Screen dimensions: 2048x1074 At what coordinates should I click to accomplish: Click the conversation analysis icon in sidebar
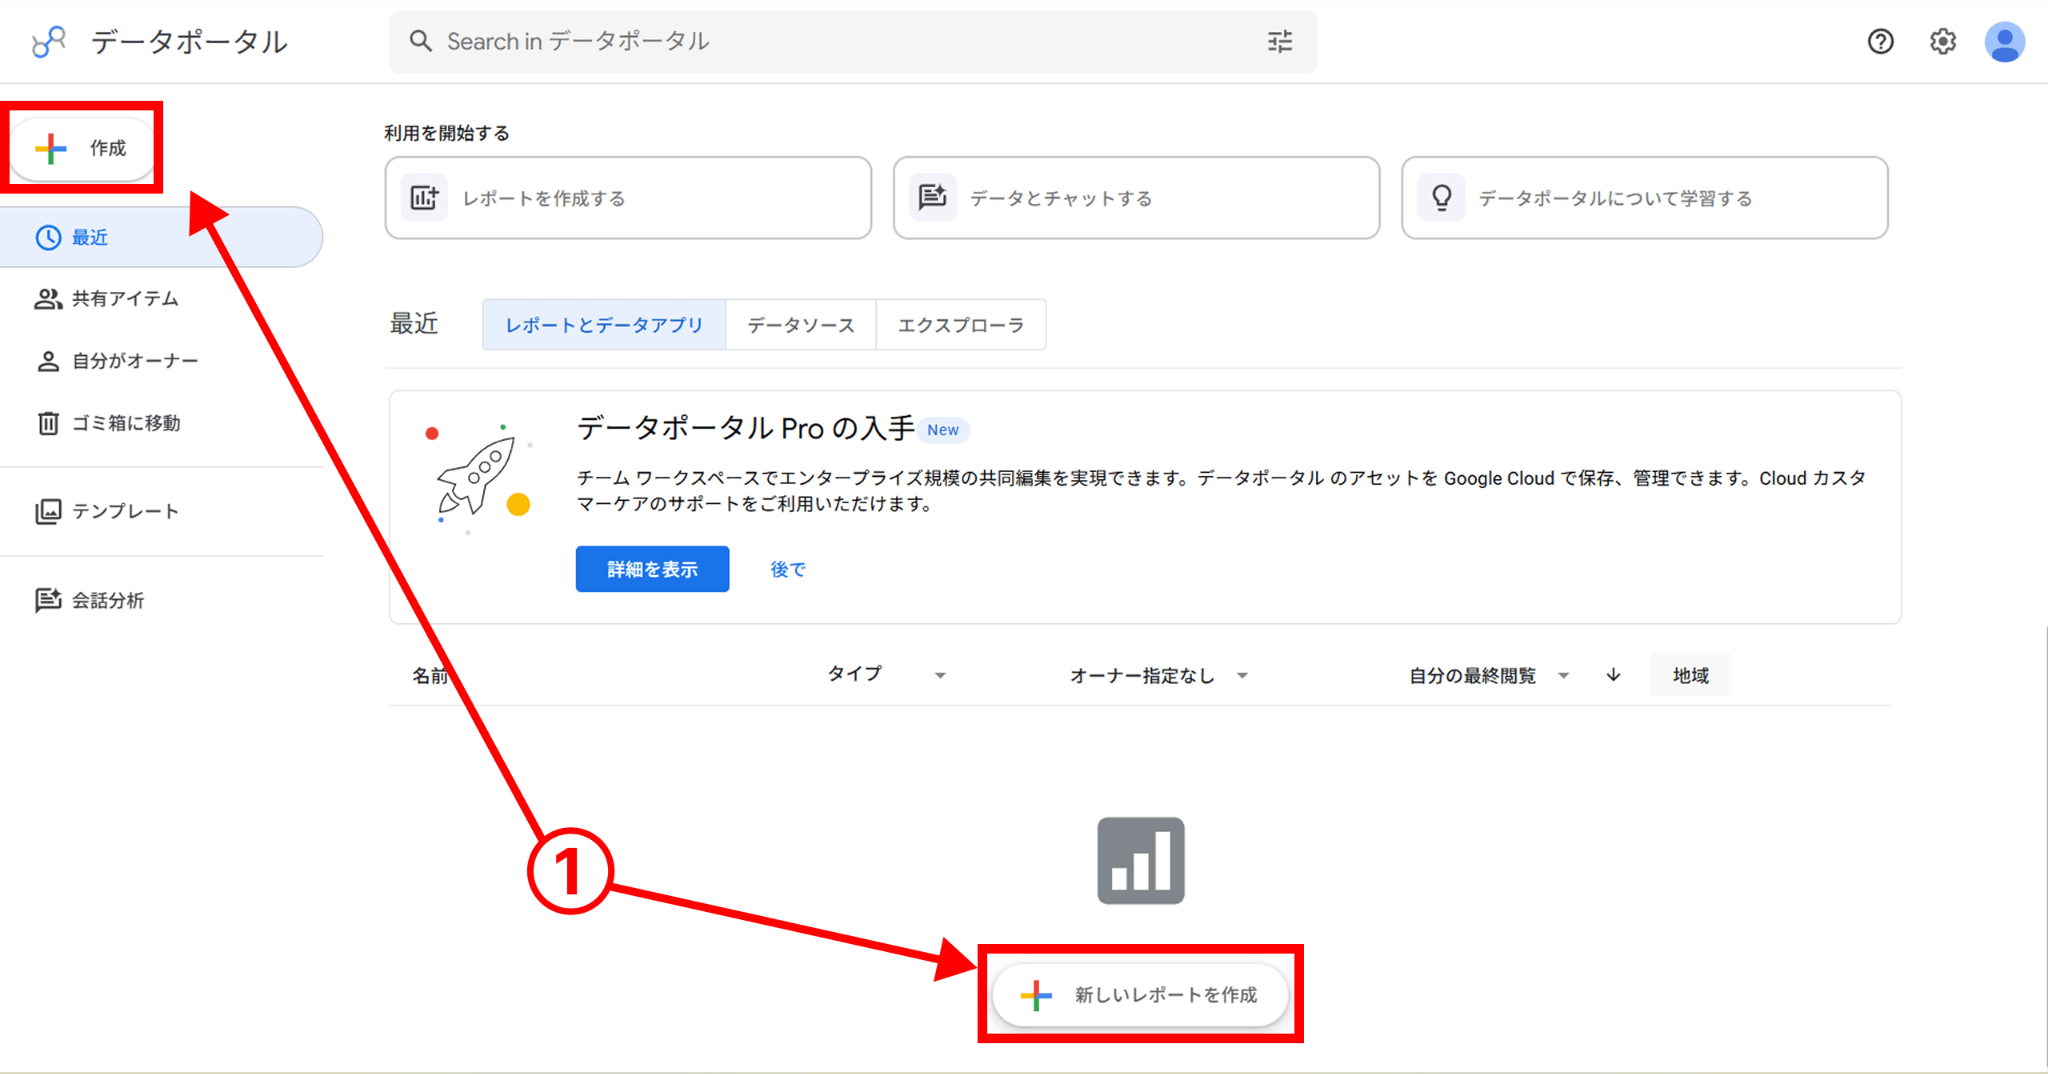[48, 600]
